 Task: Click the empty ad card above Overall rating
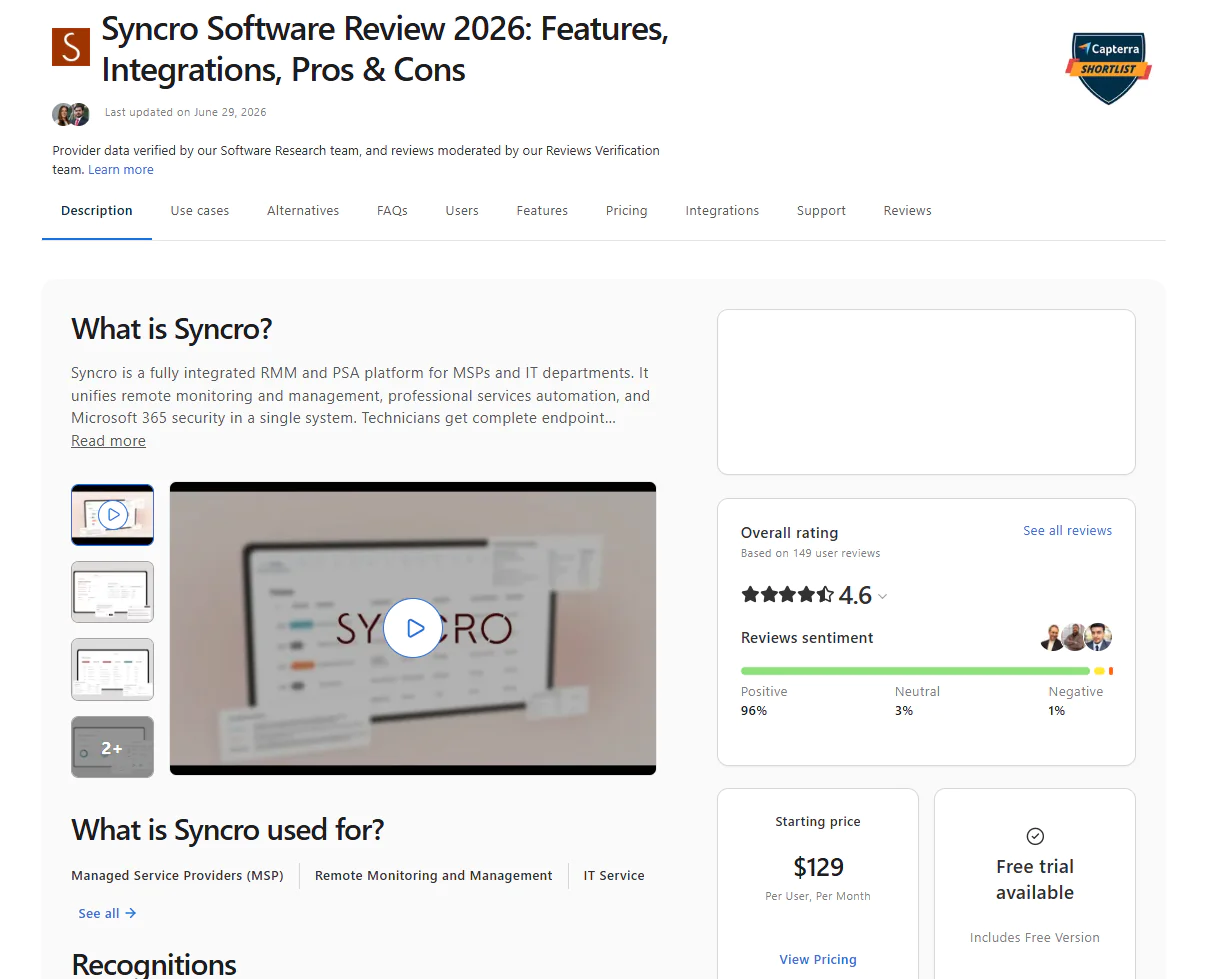tap(926, 392)
